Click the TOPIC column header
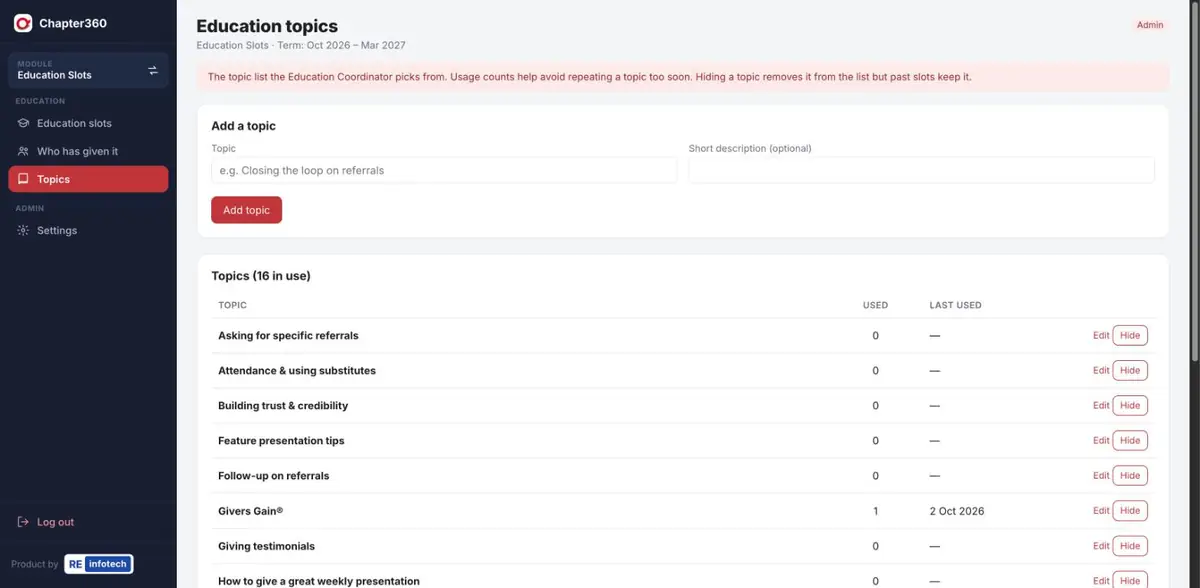 (232, 305)
